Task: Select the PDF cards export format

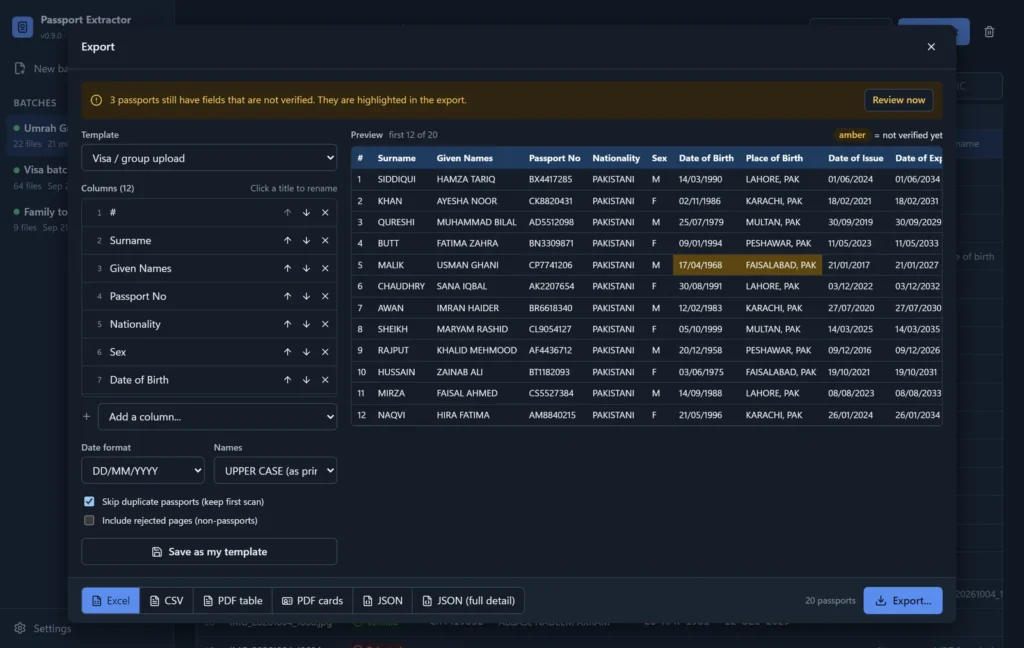Action: coord(312,600)
